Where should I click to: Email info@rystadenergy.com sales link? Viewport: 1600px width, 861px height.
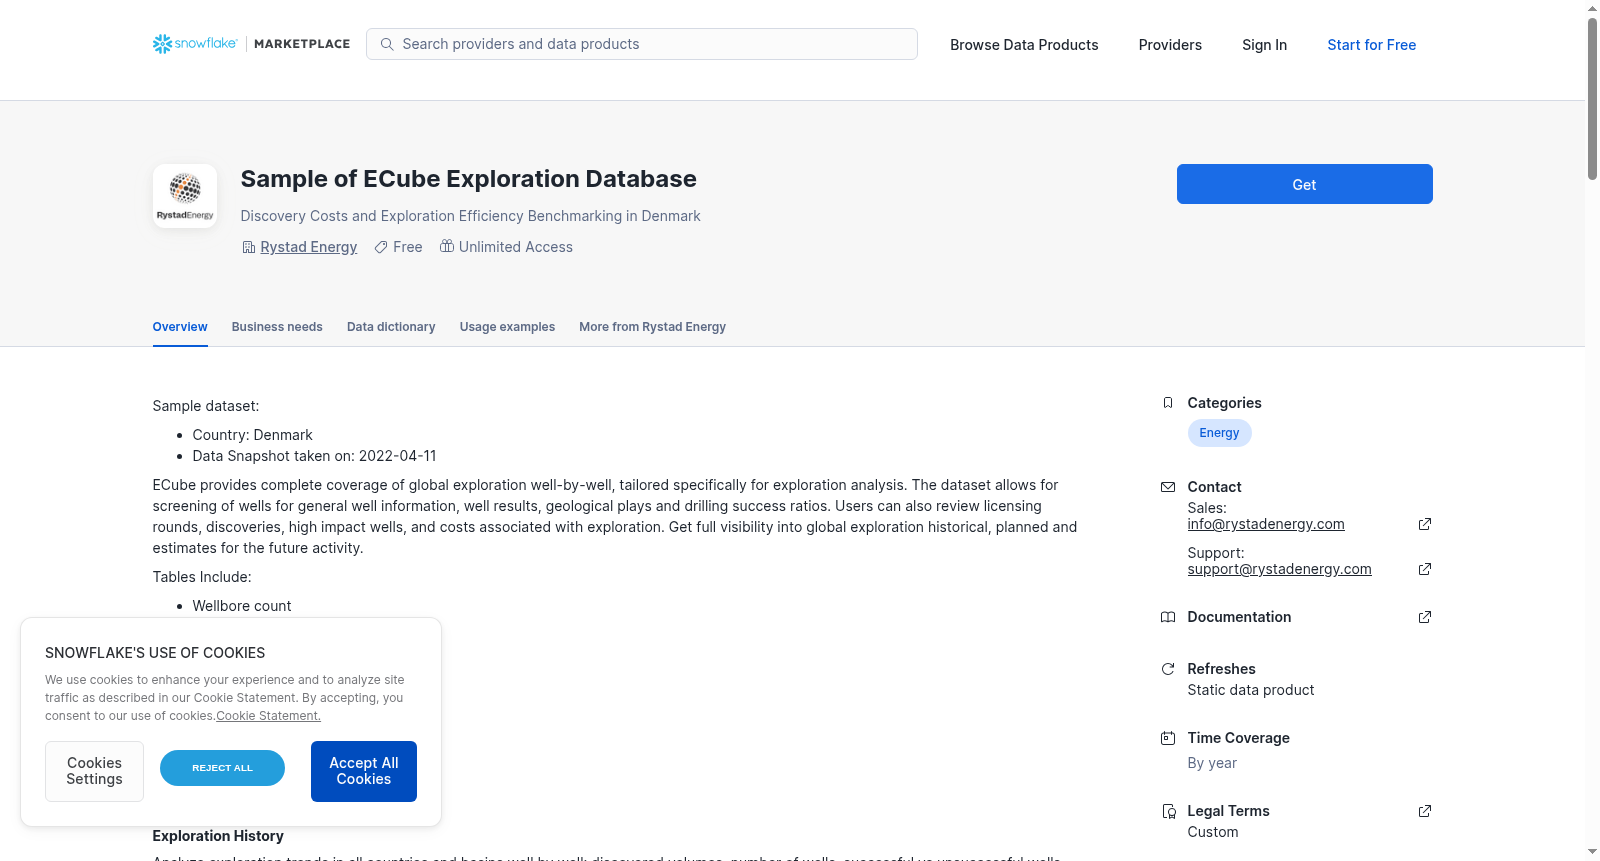pos(1266,524)
